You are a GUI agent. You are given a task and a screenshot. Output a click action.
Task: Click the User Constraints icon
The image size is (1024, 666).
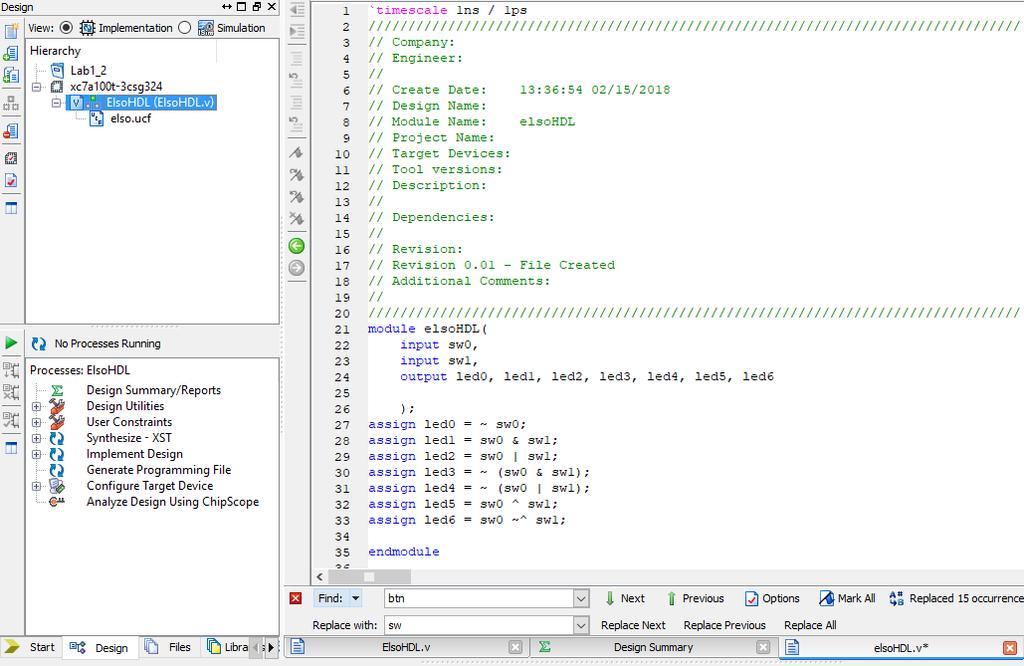57,422
